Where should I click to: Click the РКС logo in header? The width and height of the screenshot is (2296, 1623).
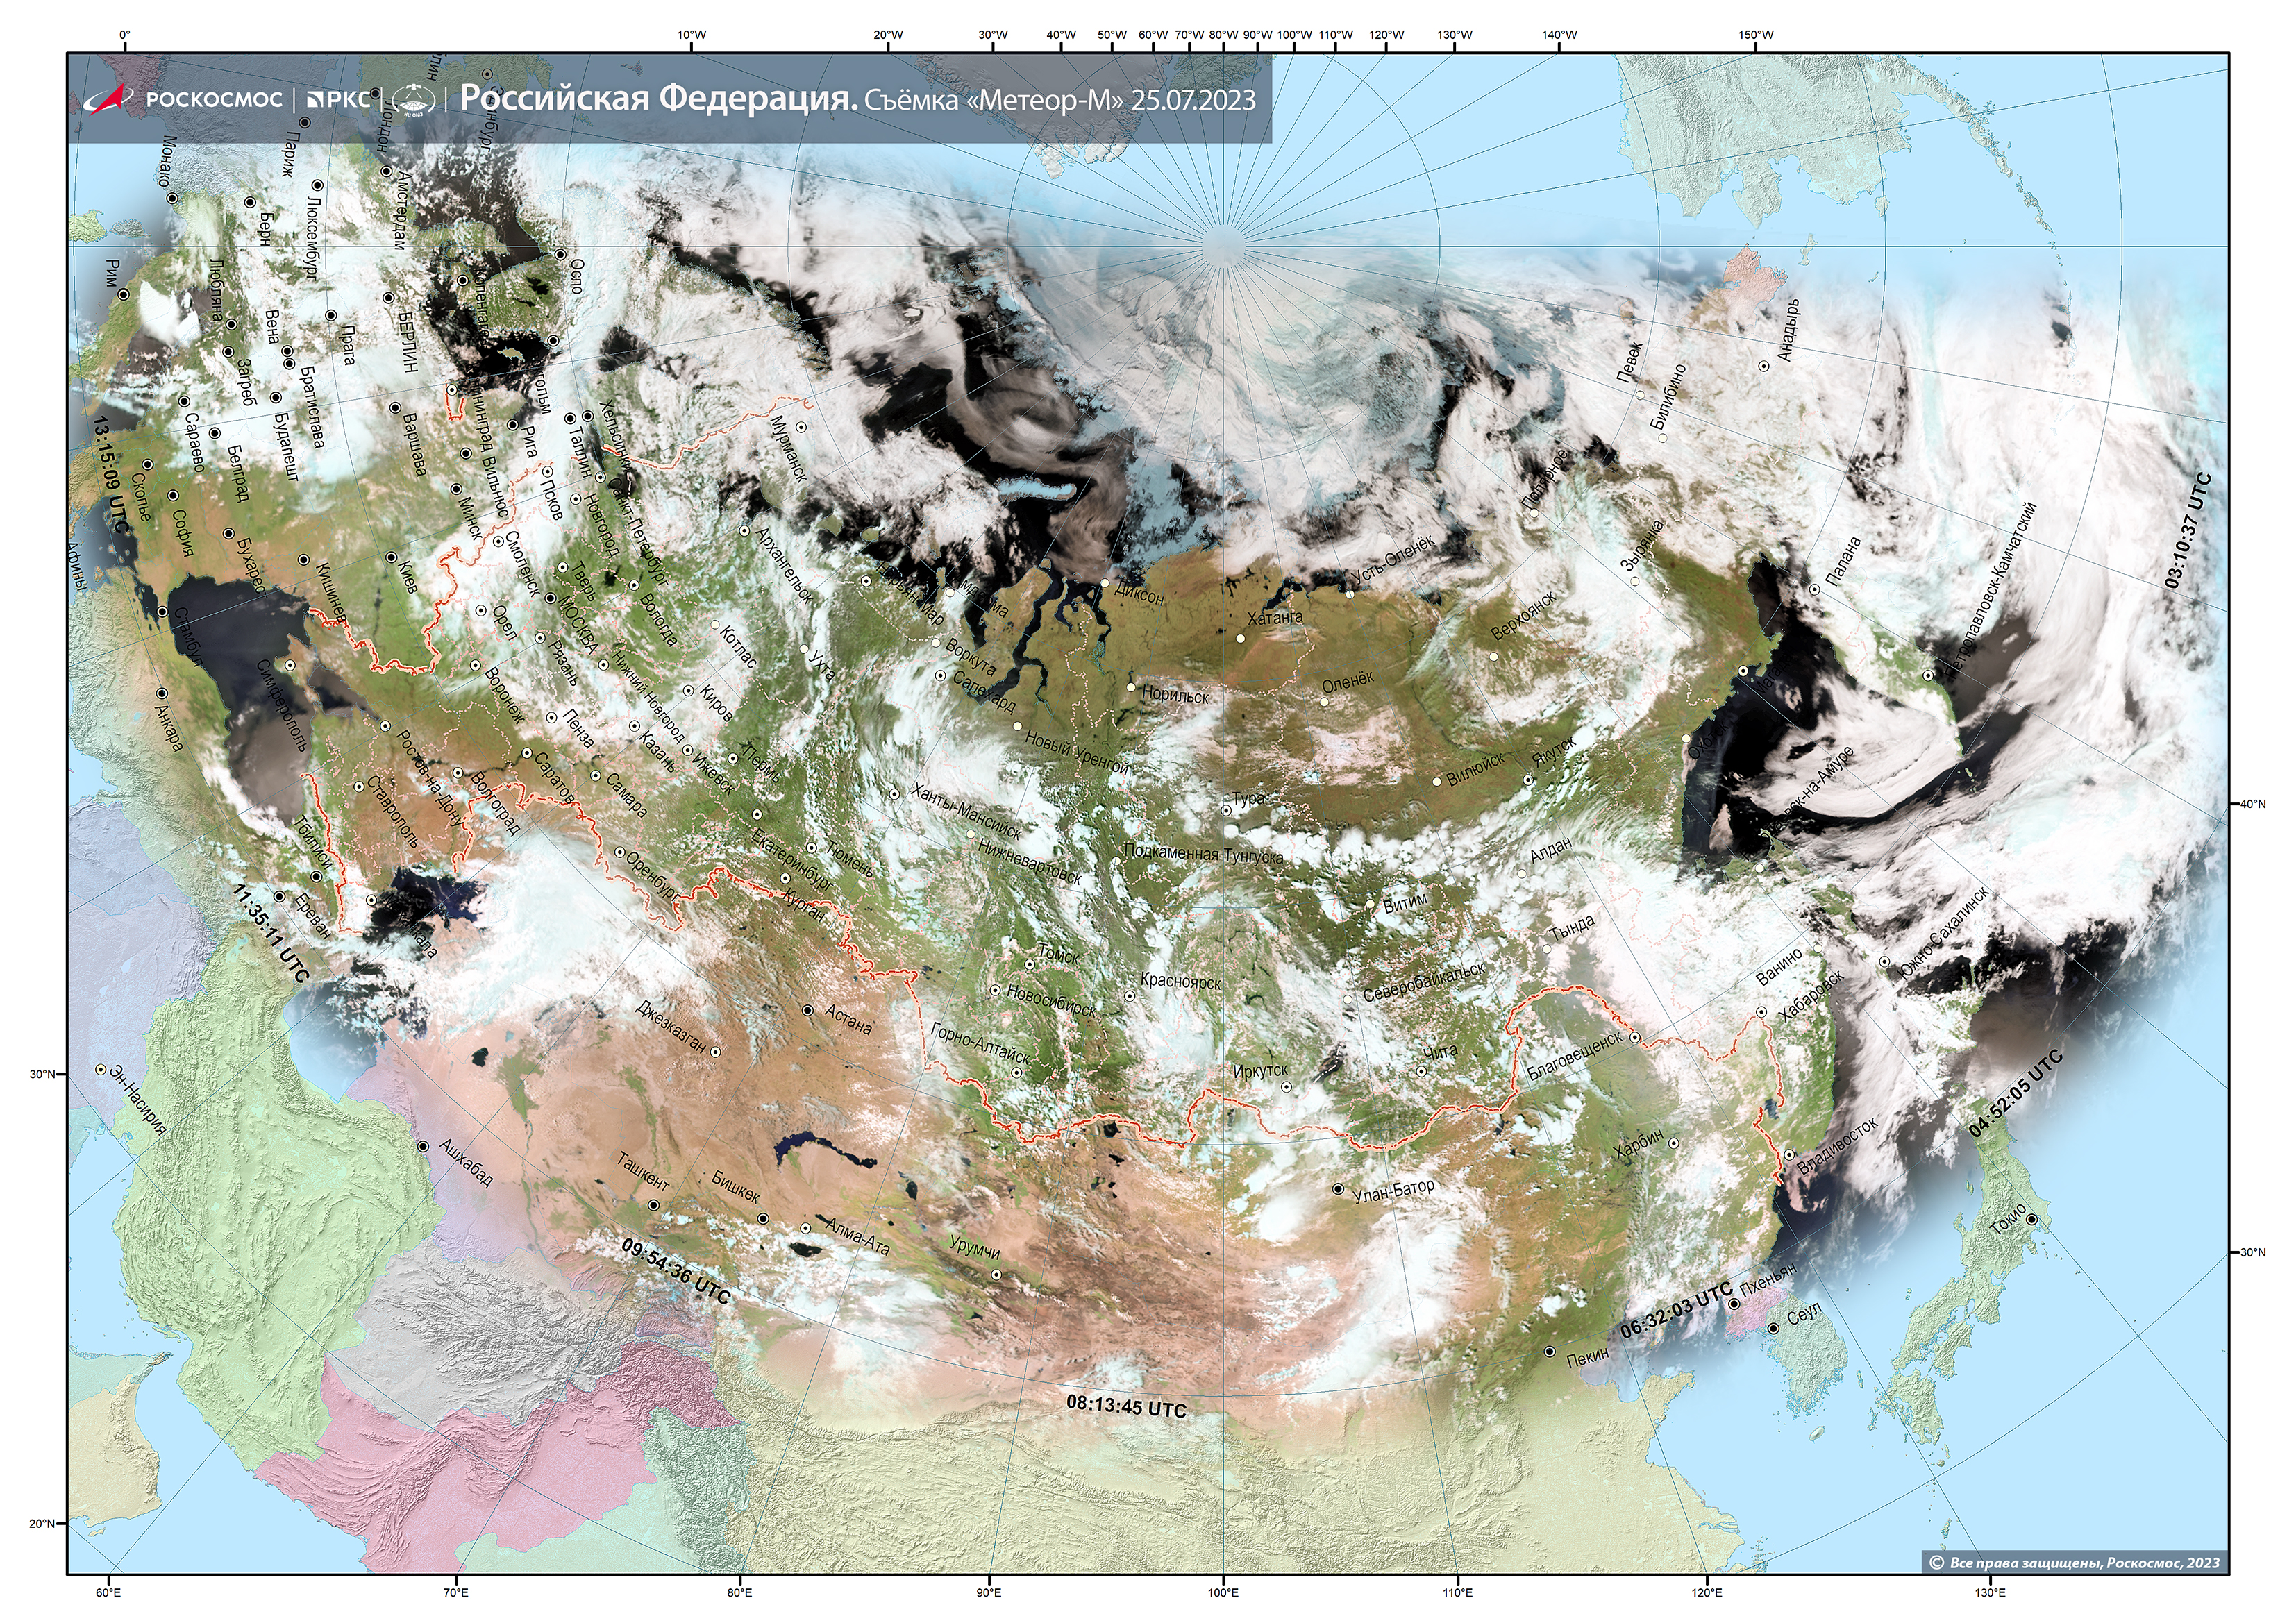pyautogui.click(x=338, y=100)
